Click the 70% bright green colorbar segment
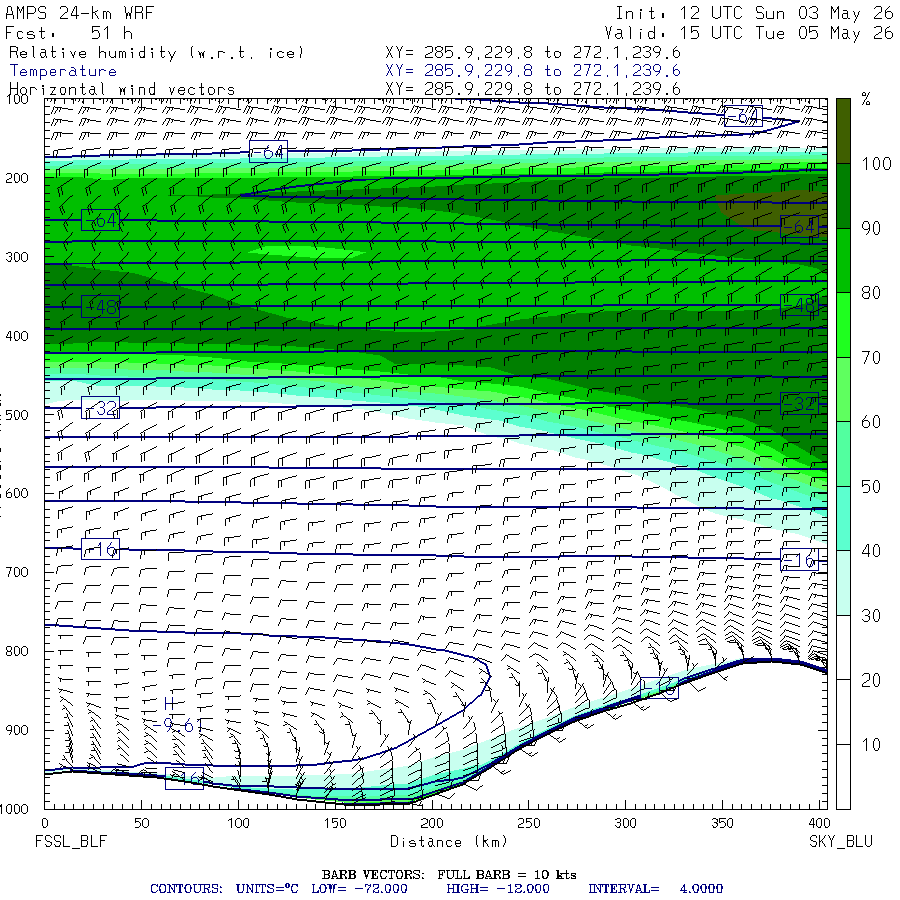The image size is (900, 900). [843, 324]
